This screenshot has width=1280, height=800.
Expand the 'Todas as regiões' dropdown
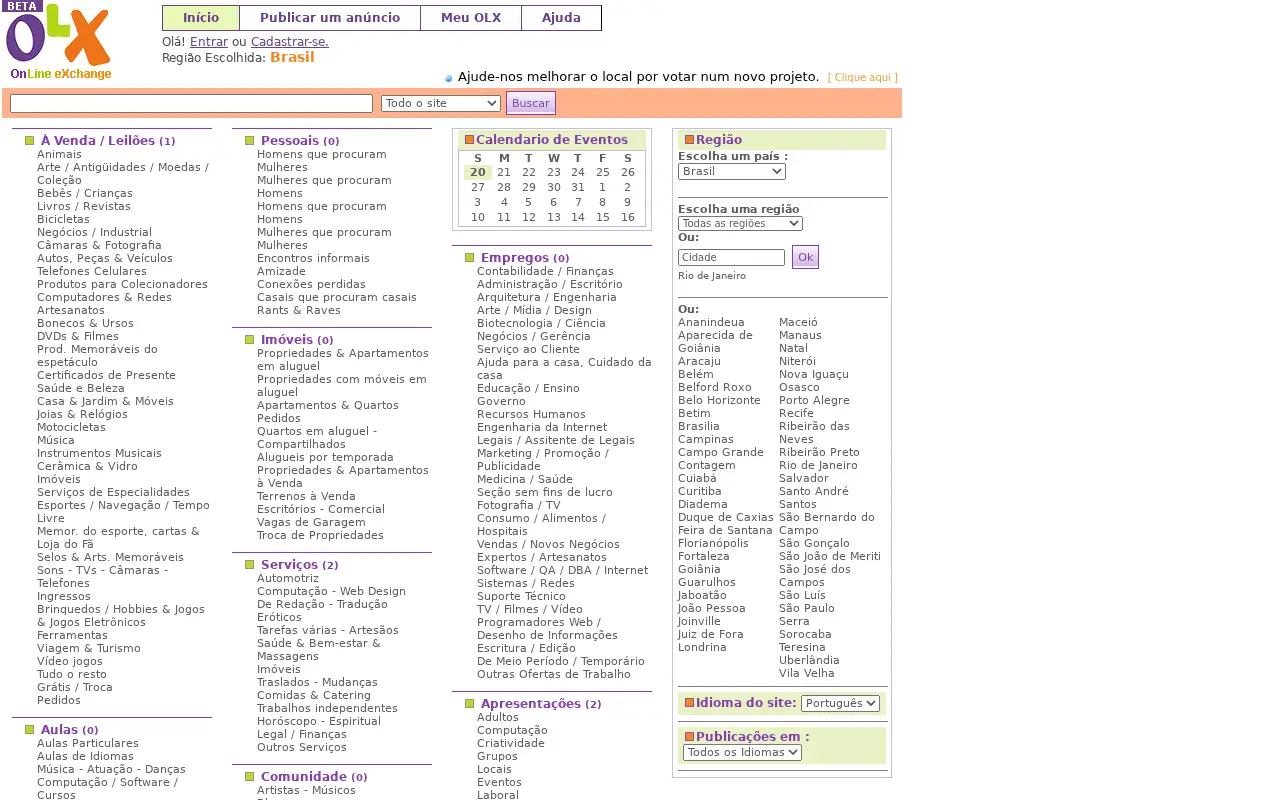click(x=740, y=224)
